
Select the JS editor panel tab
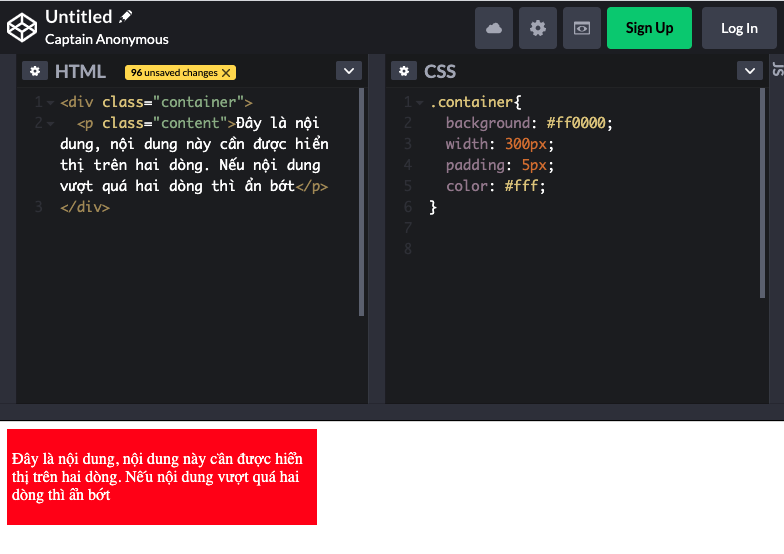tap(777, 69)
